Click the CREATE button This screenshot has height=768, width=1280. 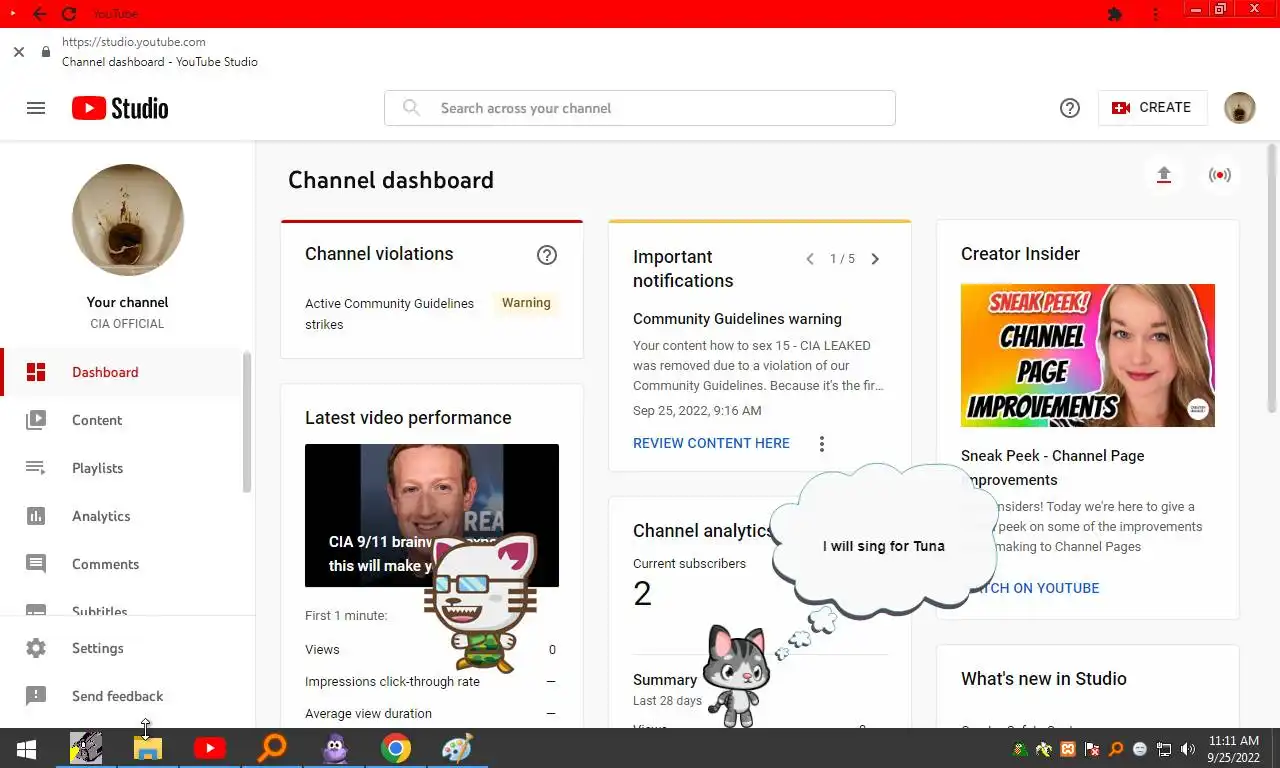(x=1152, y=108)
